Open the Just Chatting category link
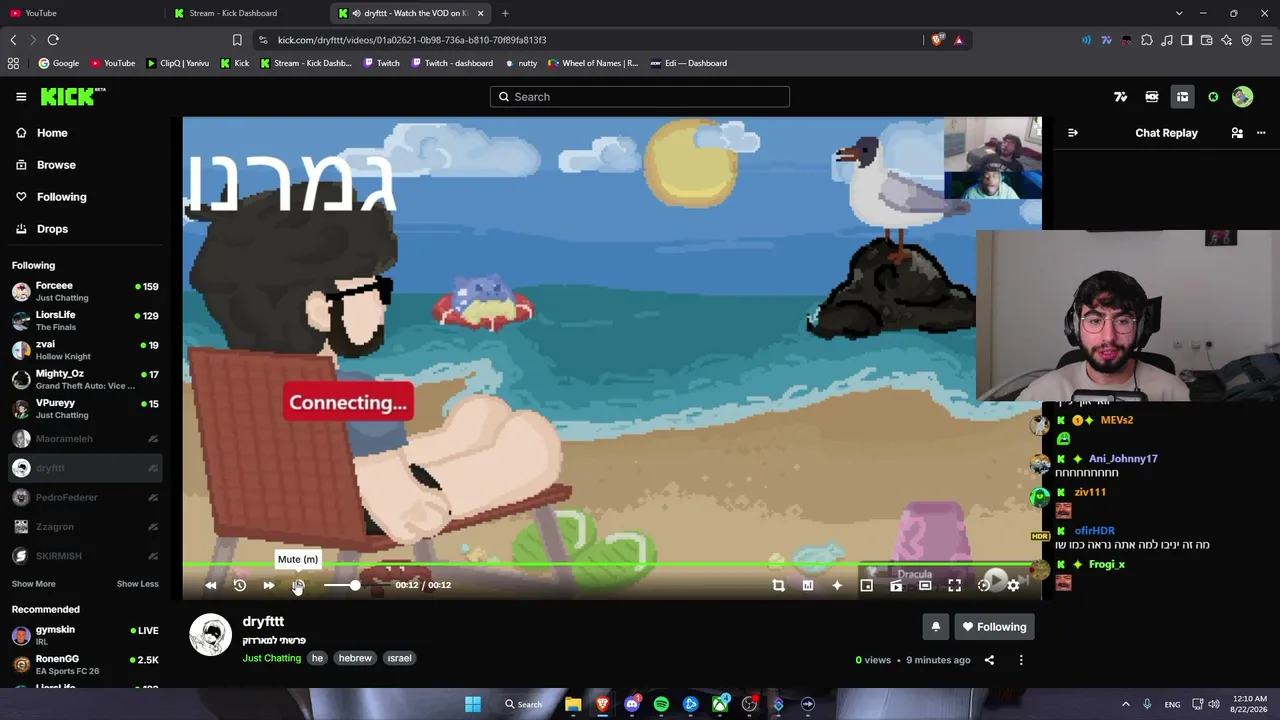This screenshot has height=720, width=1280. (272, 658)
